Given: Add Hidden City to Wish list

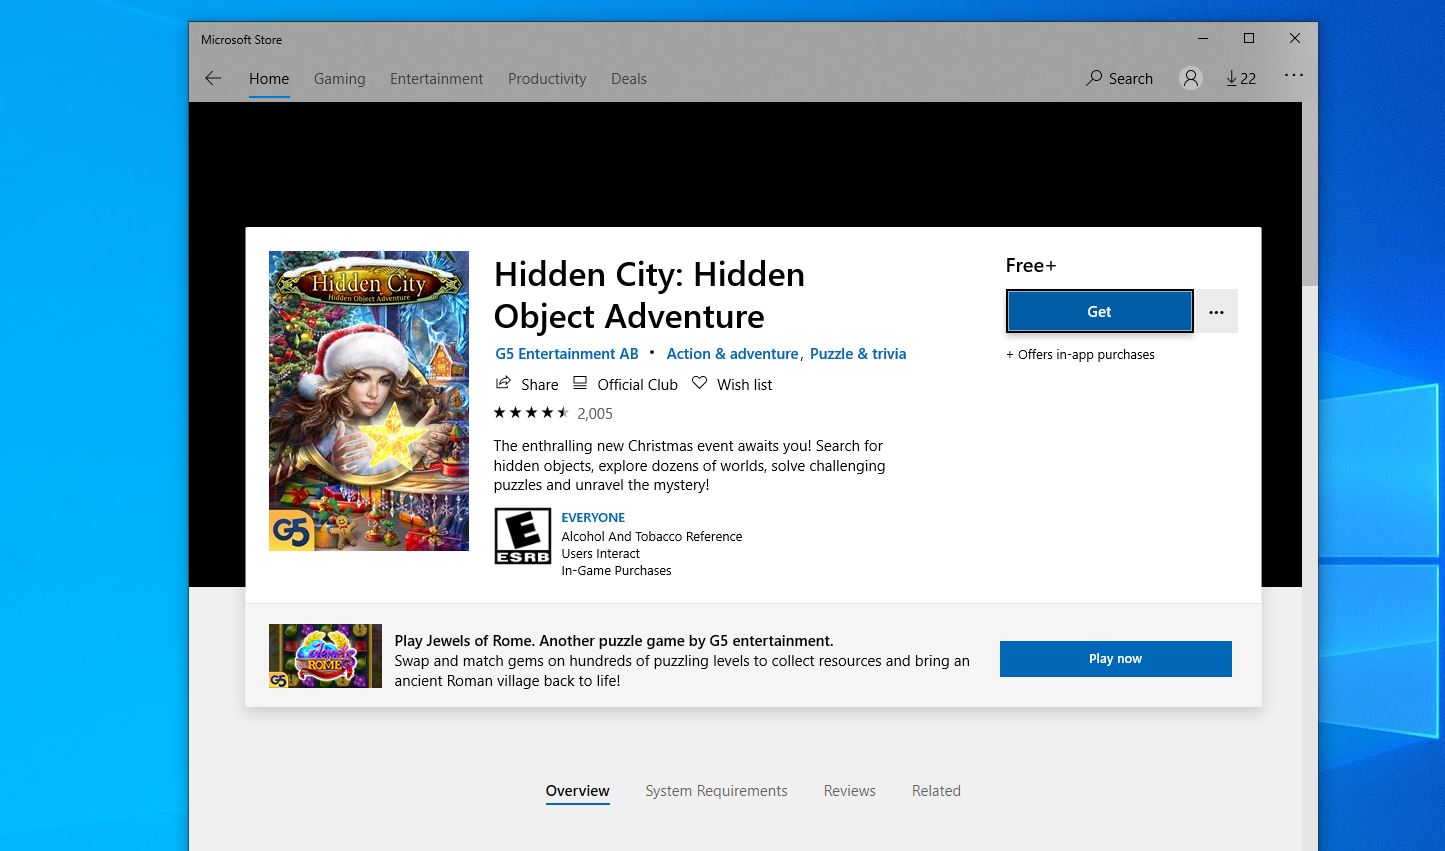Looking at the screenshot, I should [x=731, y=384].
